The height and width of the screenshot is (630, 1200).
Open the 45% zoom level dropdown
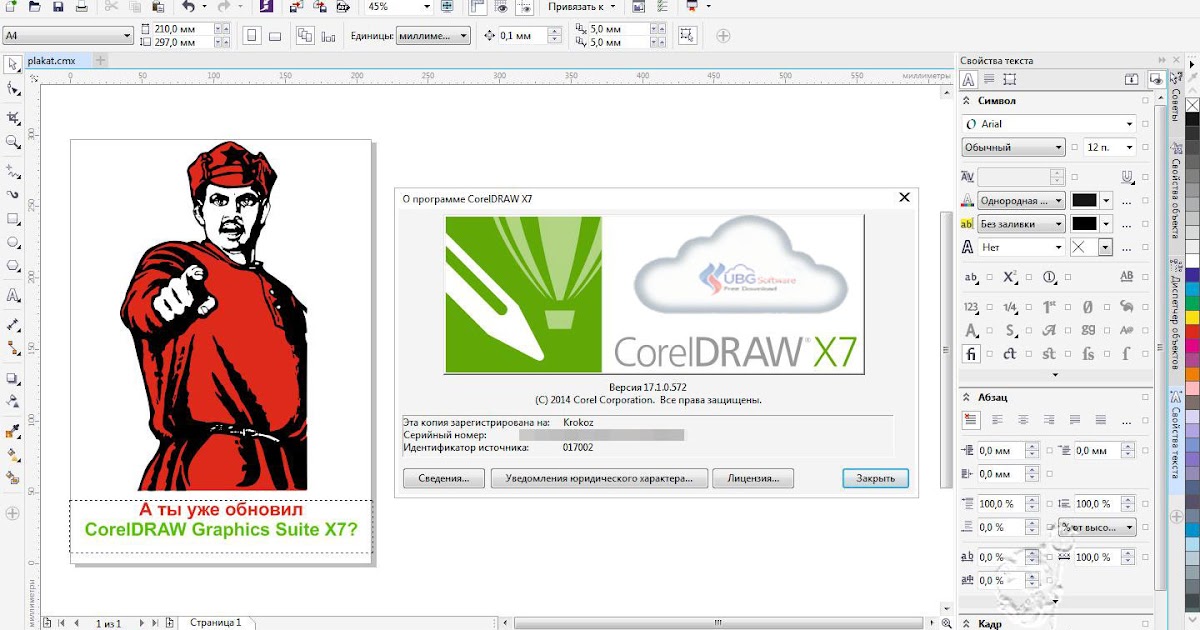pyautogui.click(x=427, y=7)
